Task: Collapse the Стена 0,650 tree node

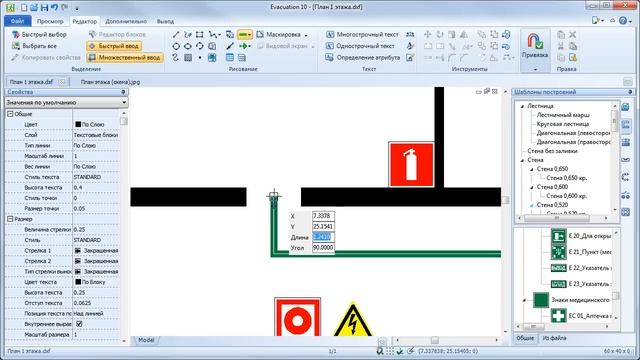Action: pos(531,169)
